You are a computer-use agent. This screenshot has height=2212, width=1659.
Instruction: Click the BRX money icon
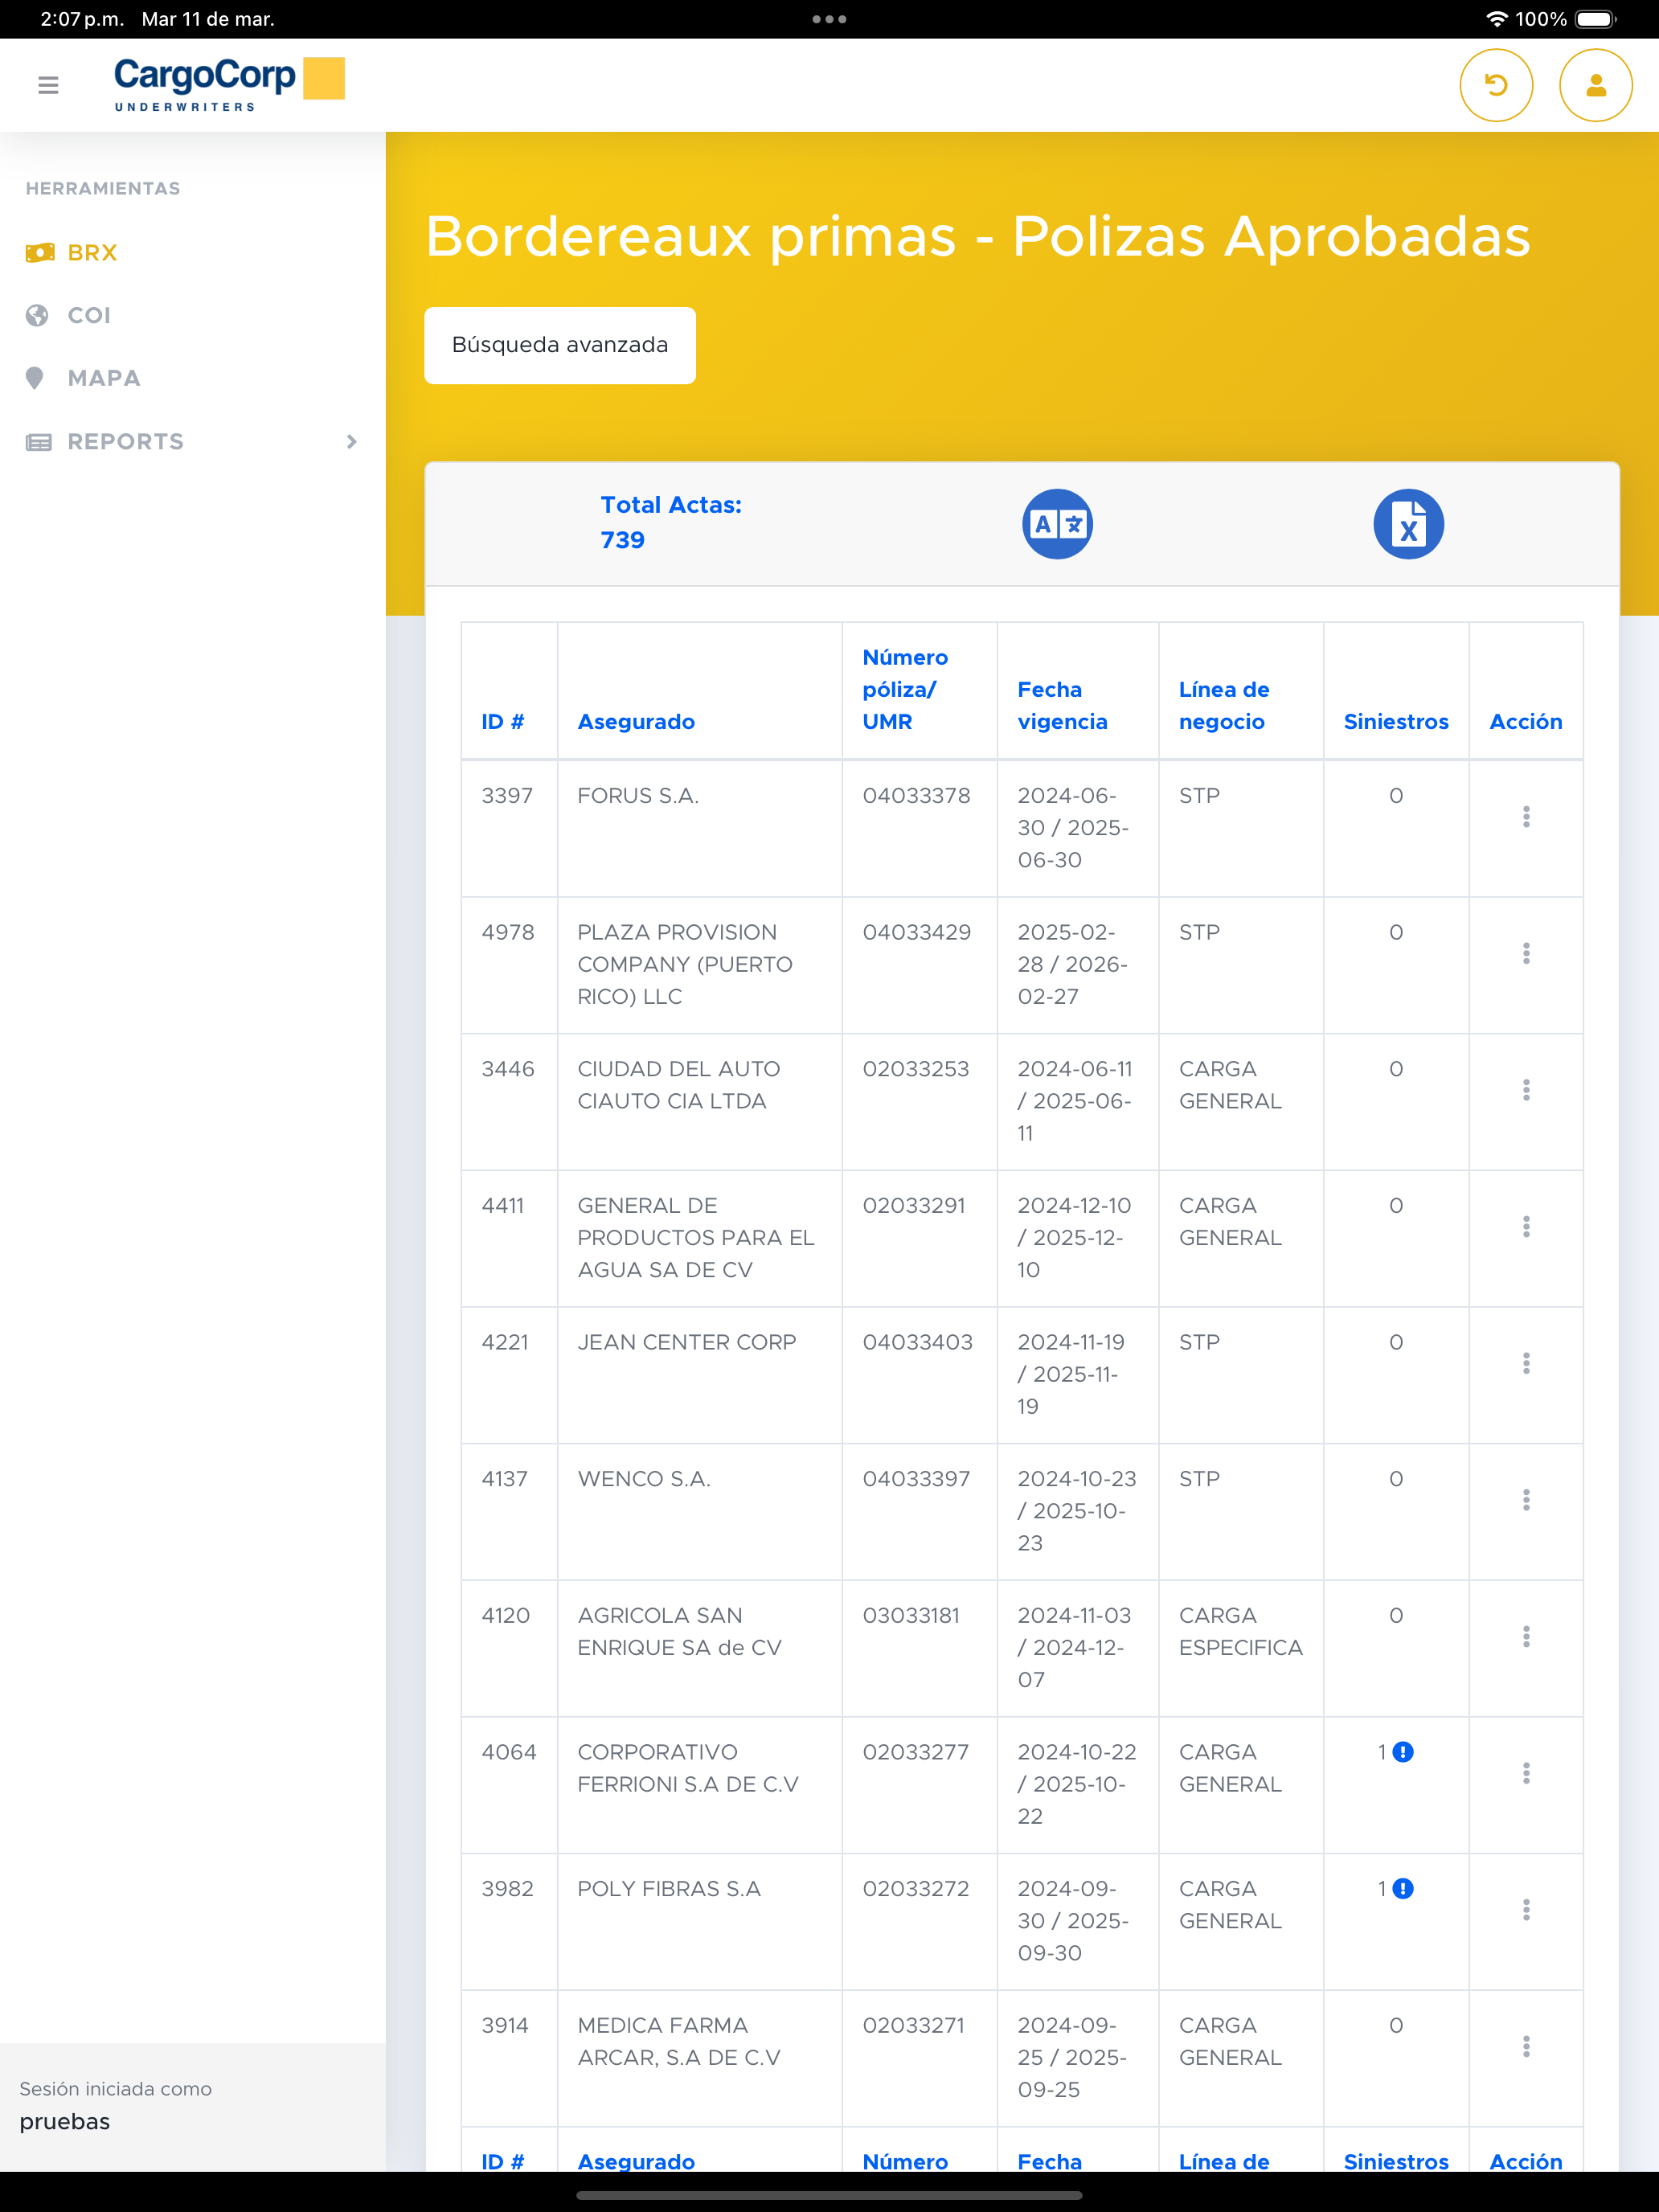[x=39, y=252]
